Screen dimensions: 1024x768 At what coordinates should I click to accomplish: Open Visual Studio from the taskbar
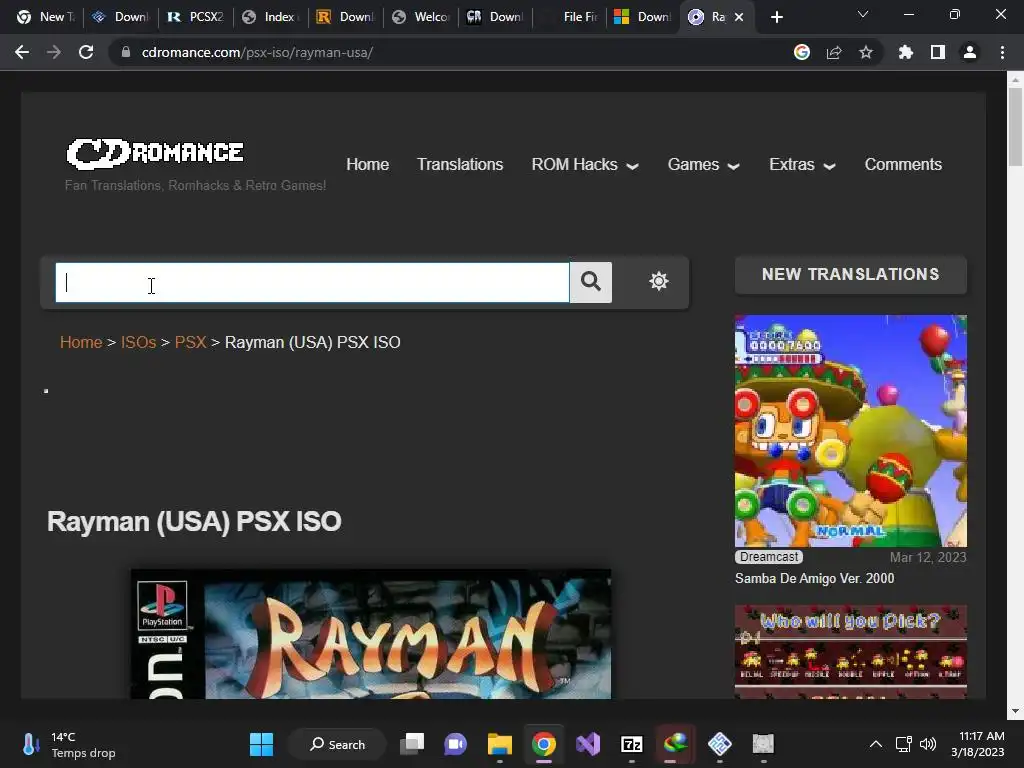pos(588,744)
